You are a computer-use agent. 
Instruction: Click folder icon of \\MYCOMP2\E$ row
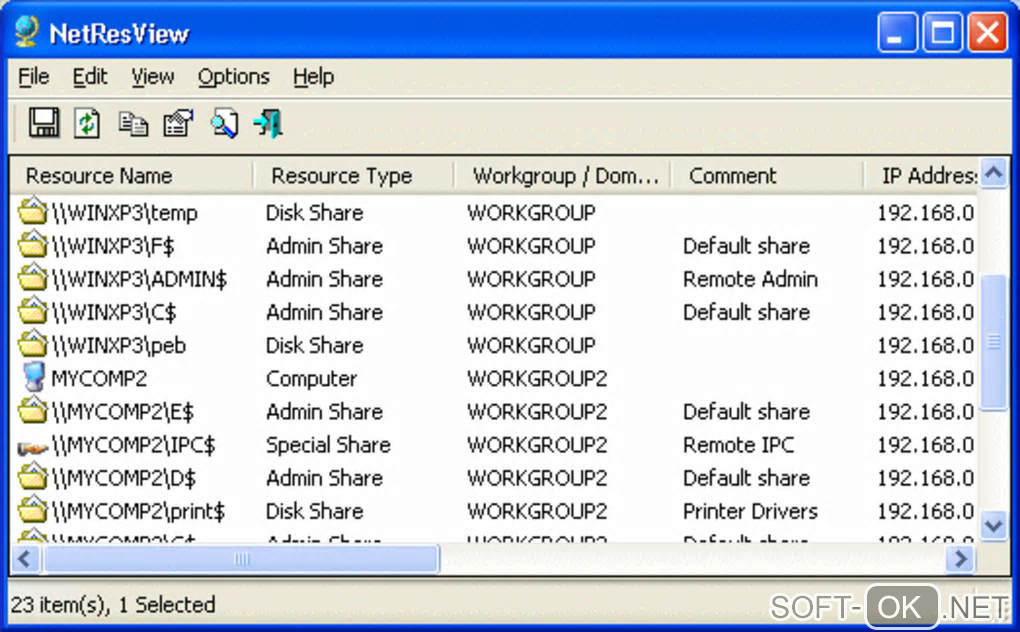(x=33, y=410)
